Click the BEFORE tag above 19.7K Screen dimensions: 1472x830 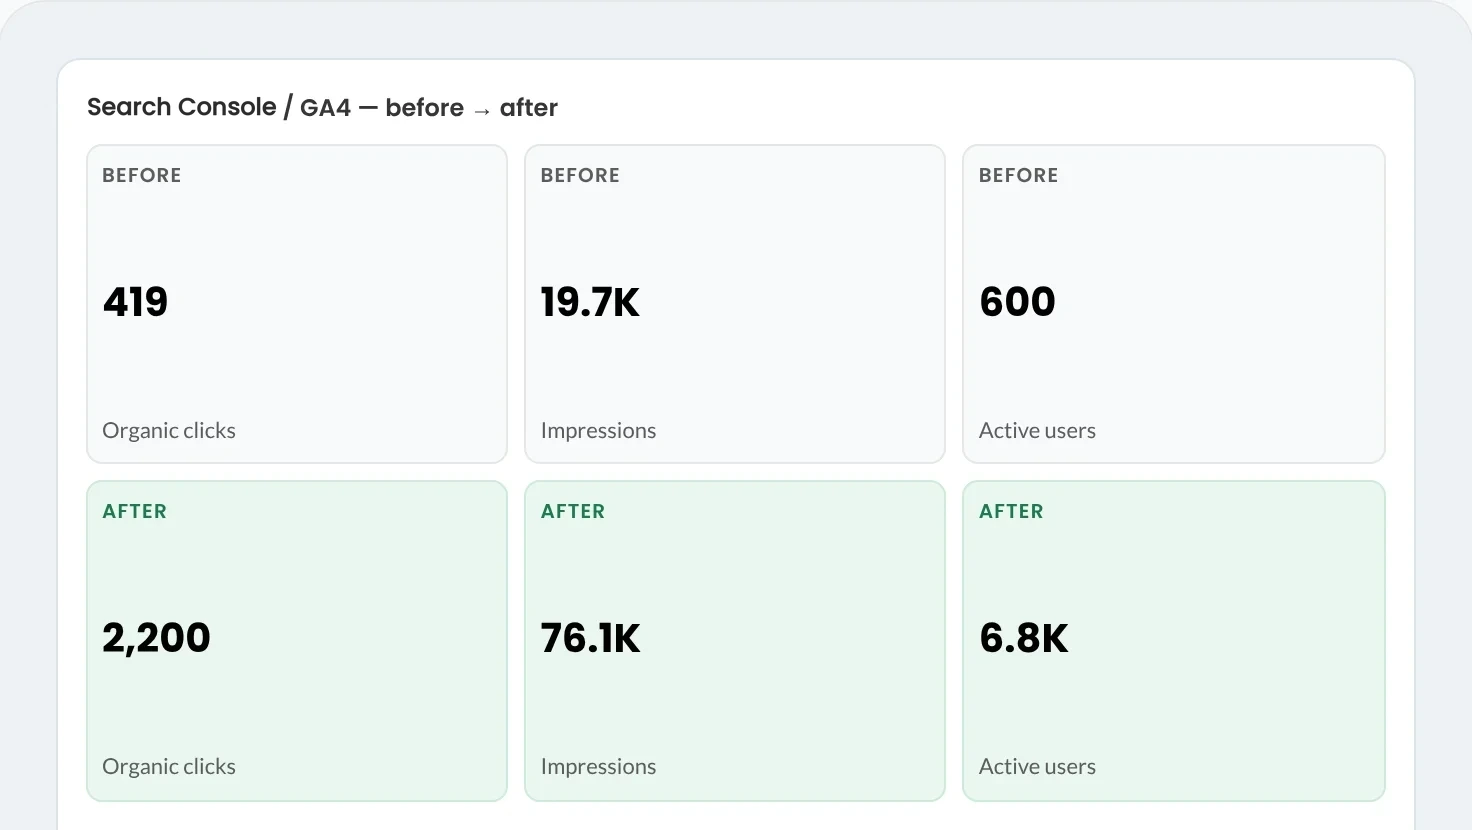(x=580, y=175)
